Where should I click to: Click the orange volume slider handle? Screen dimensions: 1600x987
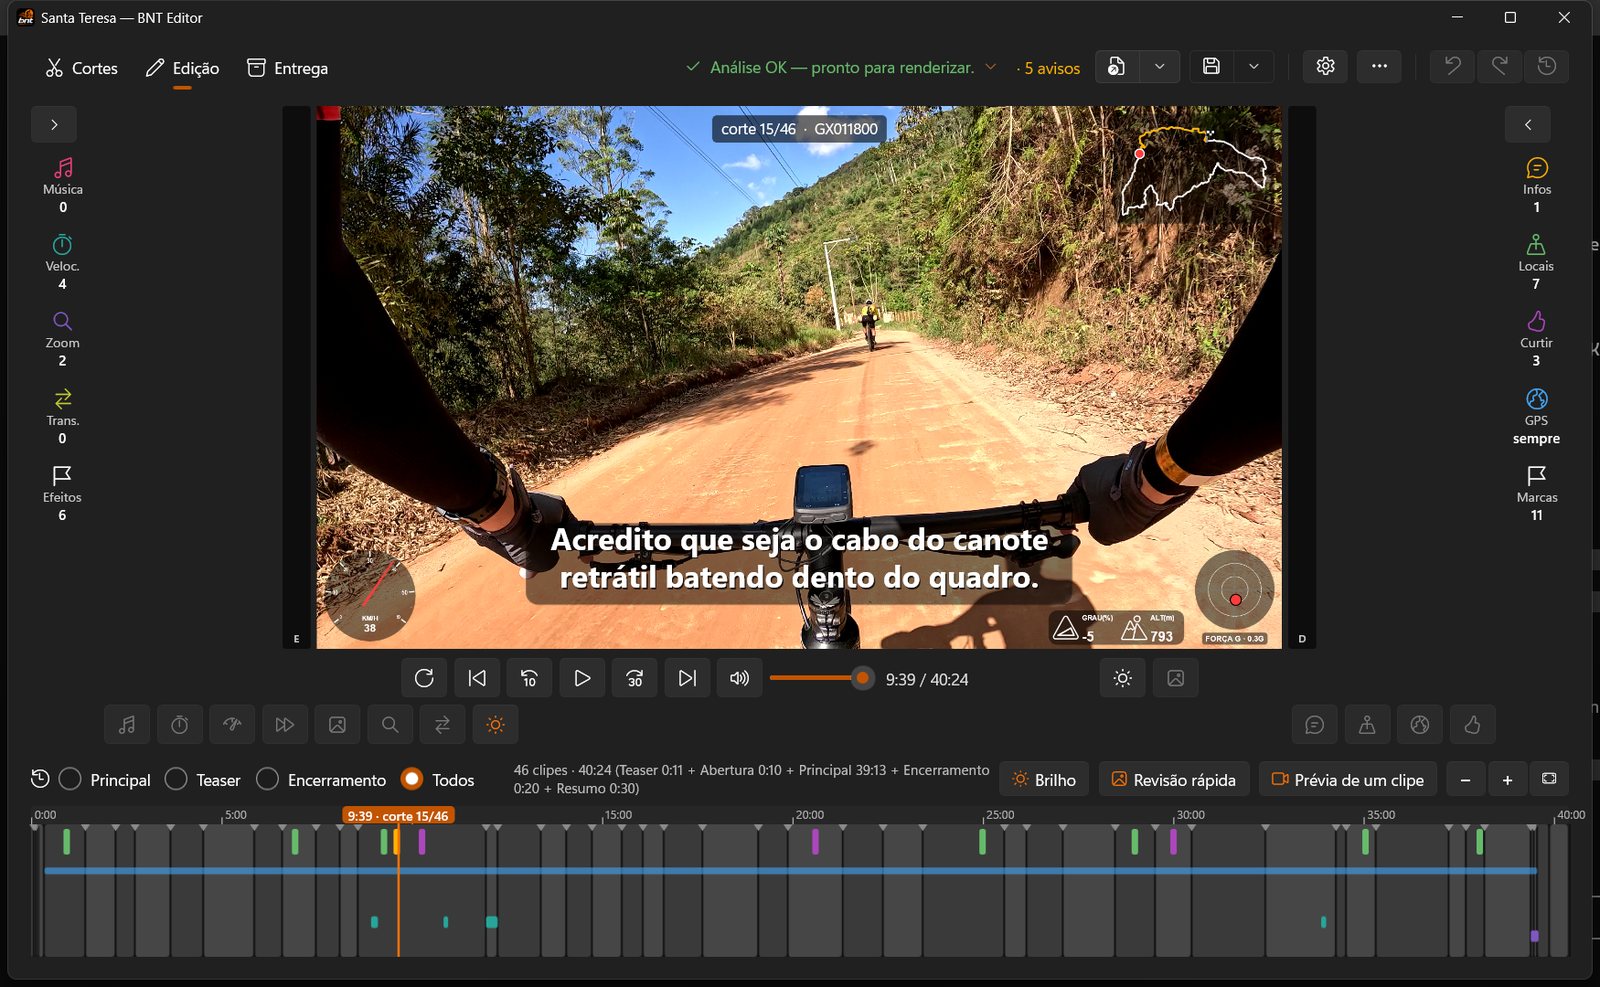point(862,678)
